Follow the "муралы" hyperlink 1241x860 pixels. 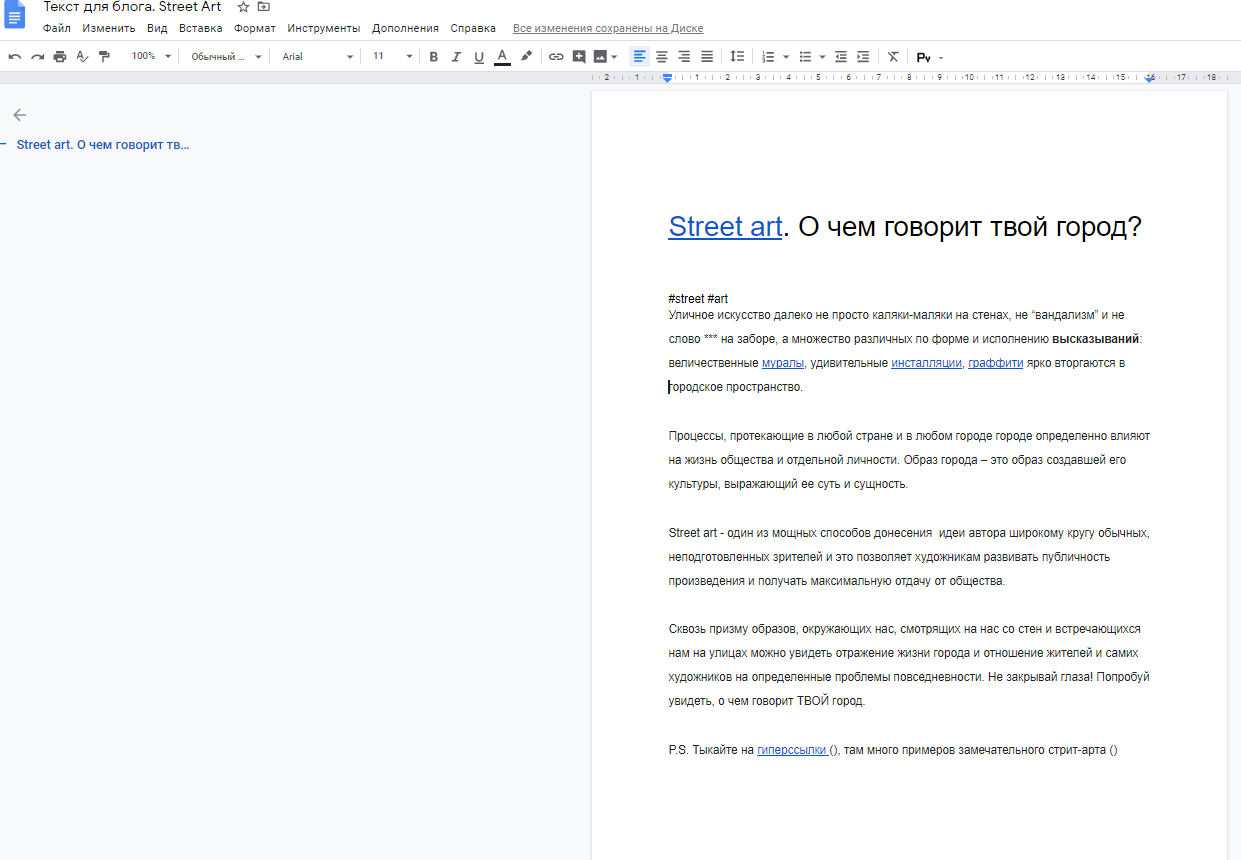[783, 363]
